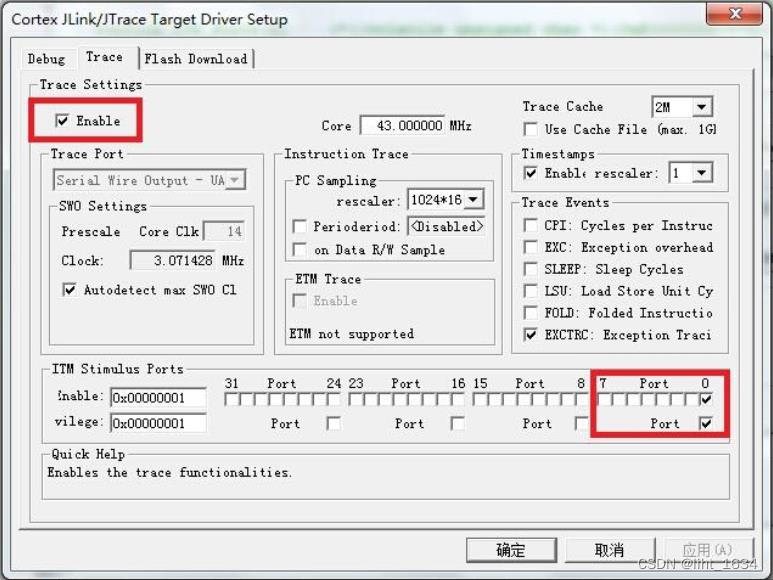Enable CPI Cycles per Instruction event
This screenshot has height=580, width=773.
click(530, 226)
